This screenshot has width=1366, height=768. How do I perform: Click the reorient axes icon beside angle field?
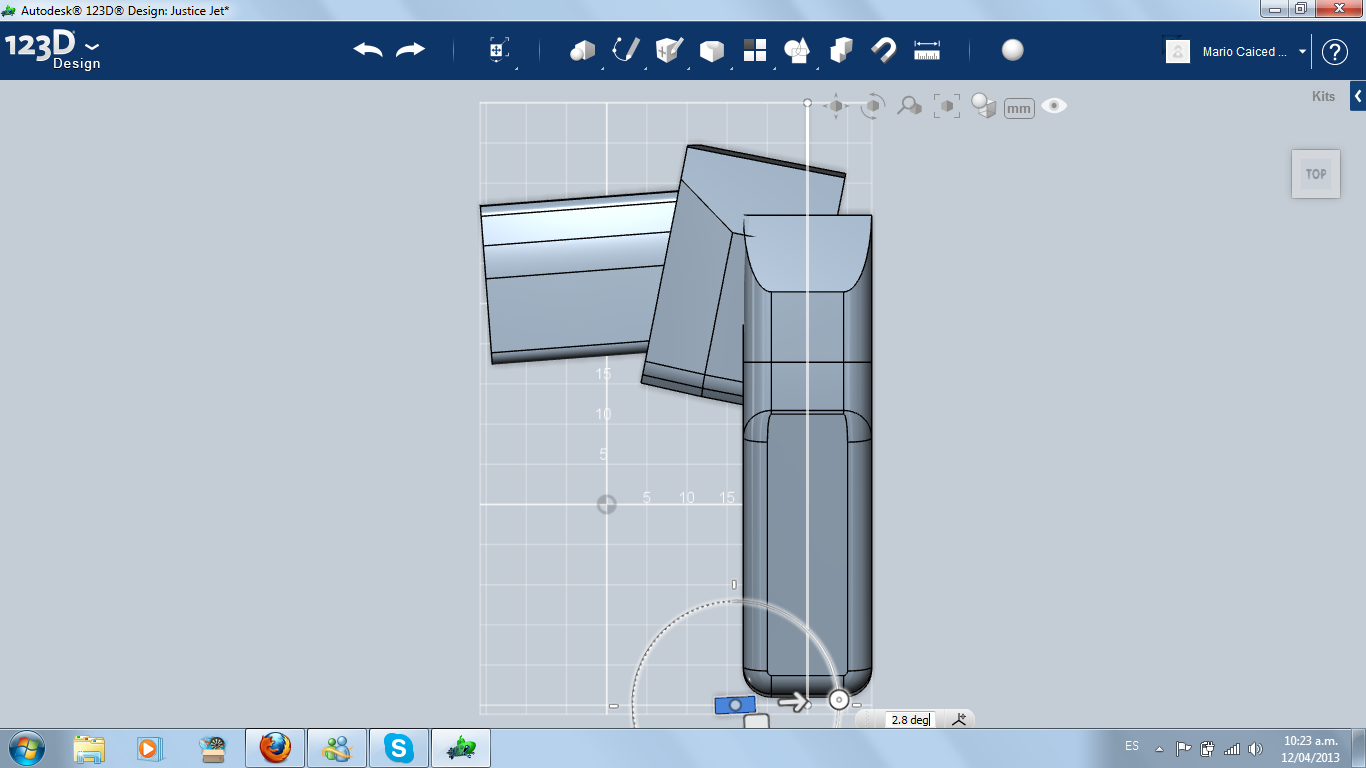pyautogui.click(x=959, y=719)
